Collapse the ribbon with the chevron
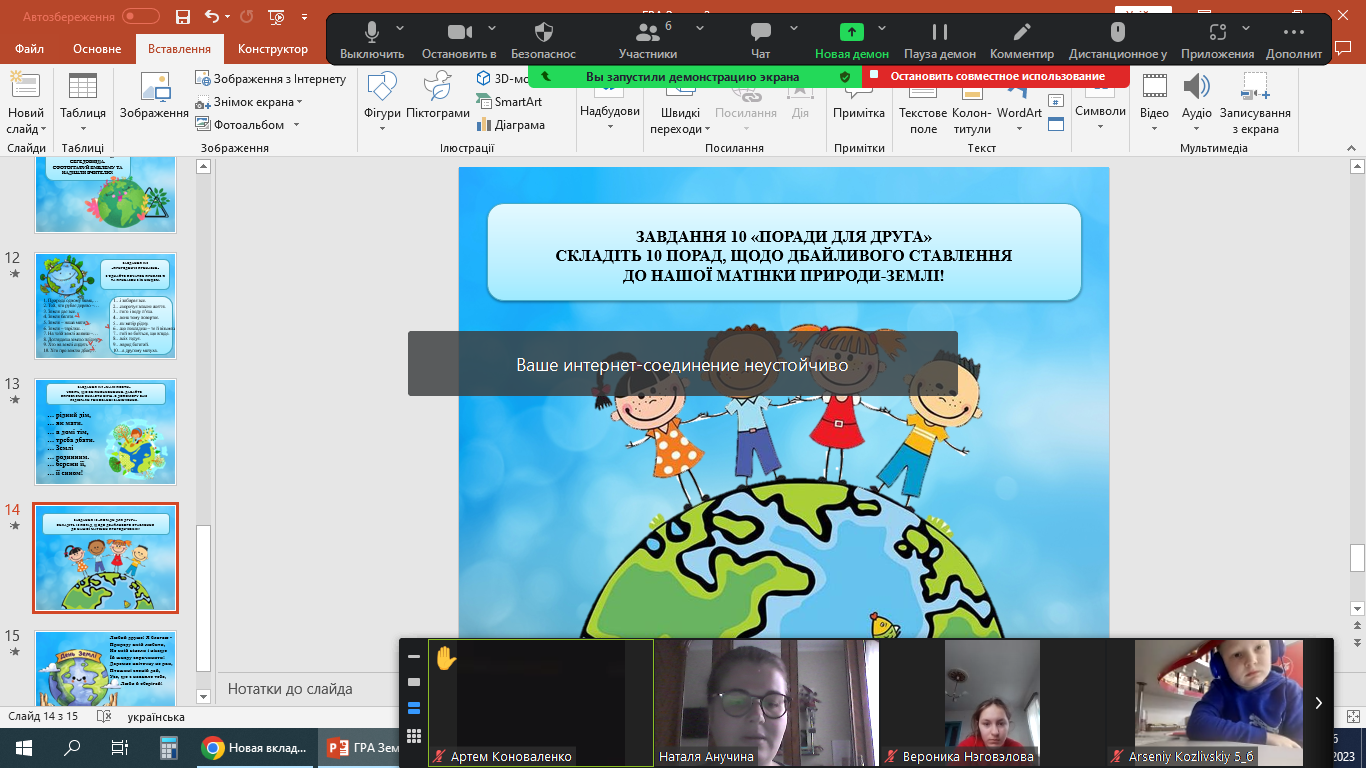Image resolution: width=1366 pixels, height=768 pixels. [1352, 146]
